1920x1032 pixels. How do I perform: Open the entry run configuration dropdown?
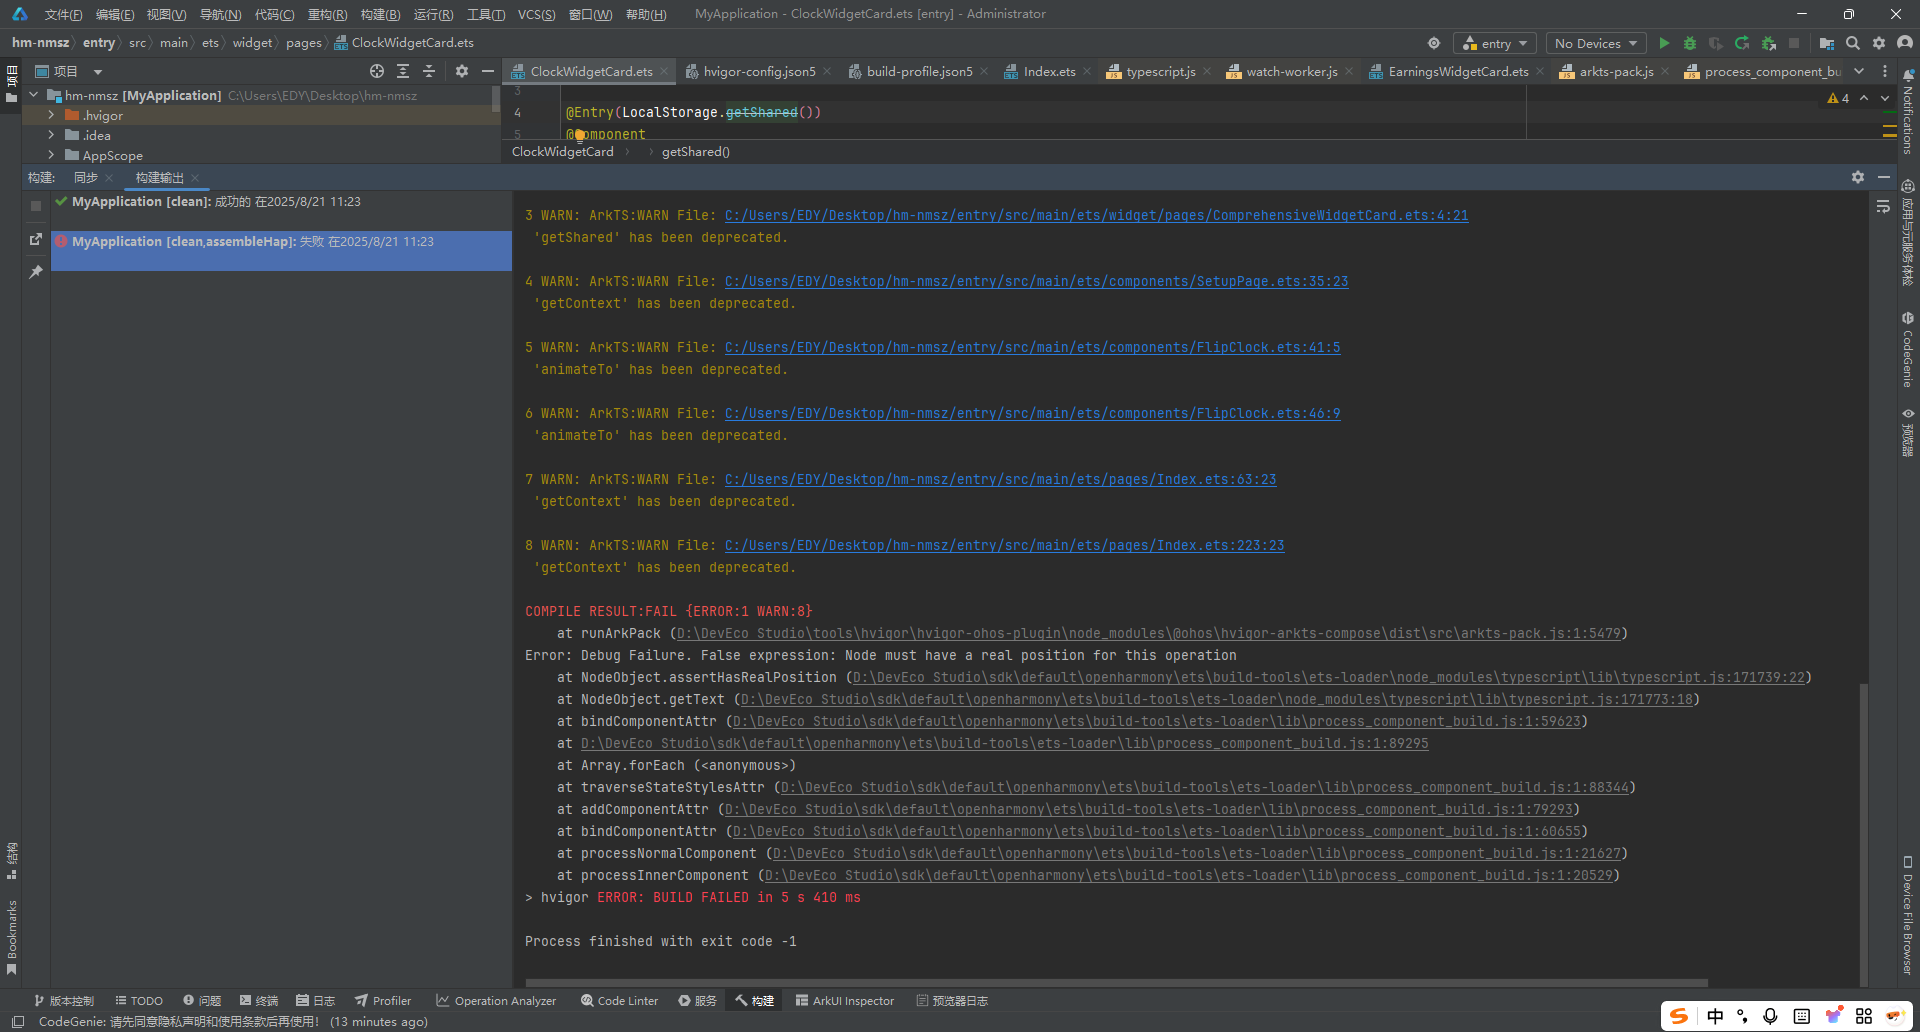coord(1495,43)
